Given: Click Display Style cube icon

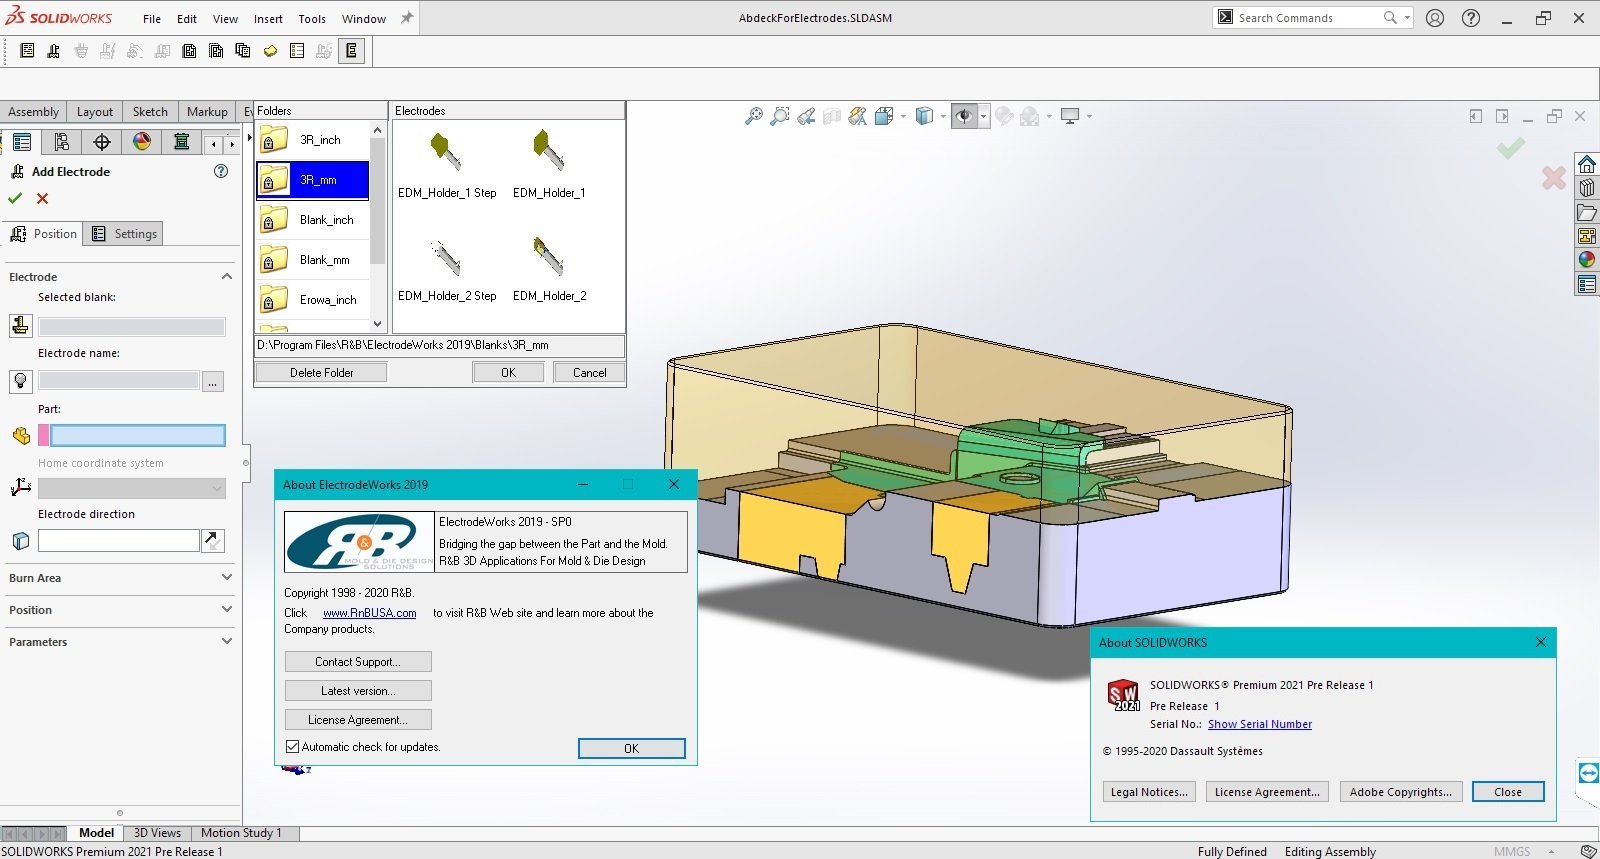Looking at the screenshot, I should tap(925, 117).
